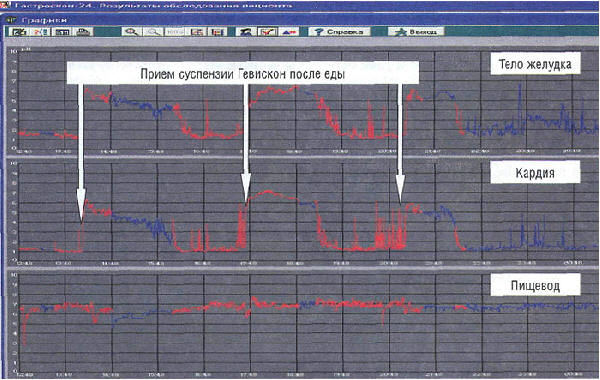Screen dimensions: 600x380
Task: Click the Кардия curve peak between second and third arrows
Action: pos(267,191)
